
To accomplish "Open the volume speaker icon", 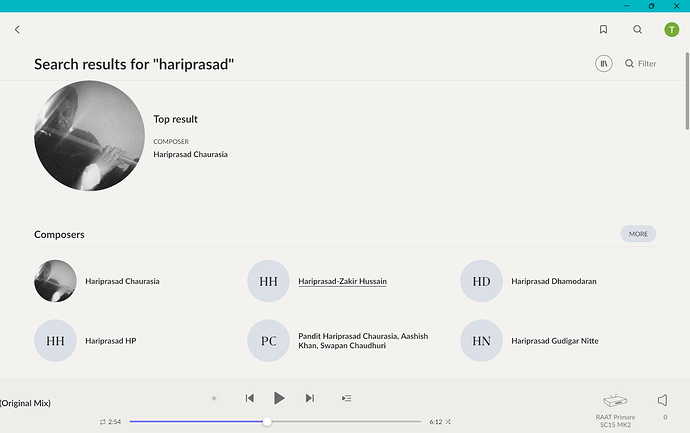I will [663, 400].
